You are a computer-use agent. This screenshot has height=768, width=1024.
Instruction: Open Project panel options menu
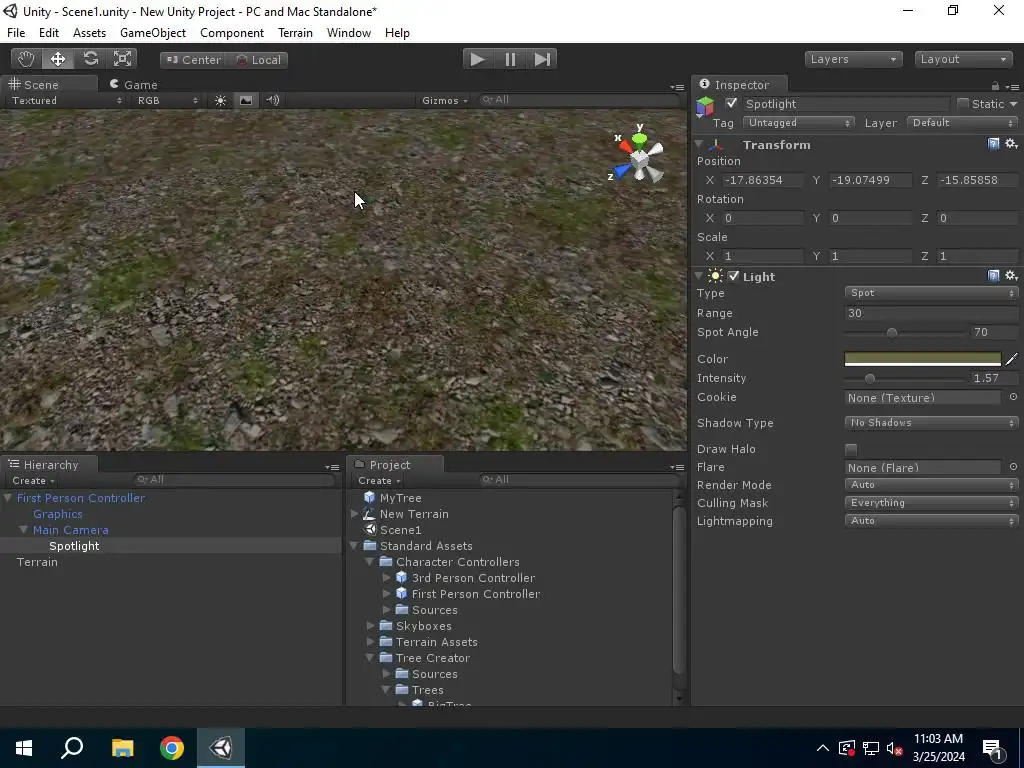(x=677, y=467)
